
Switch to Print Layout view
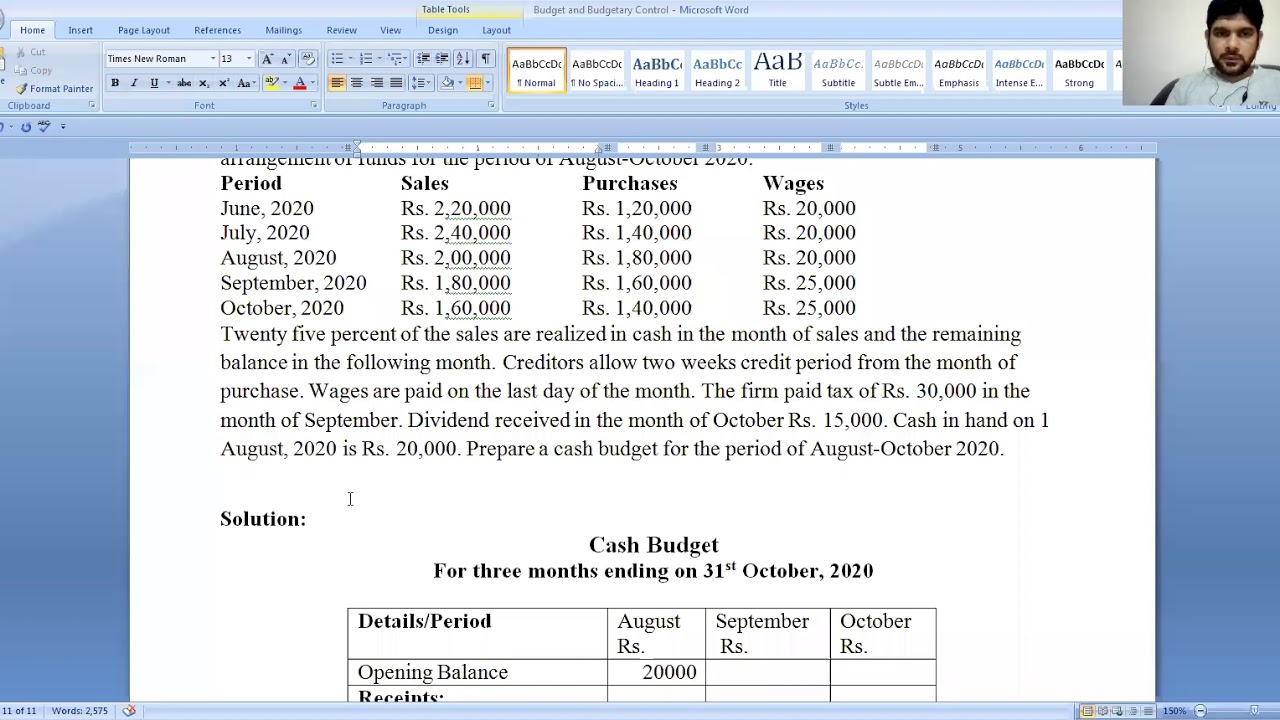click(x=1087, y=711)
